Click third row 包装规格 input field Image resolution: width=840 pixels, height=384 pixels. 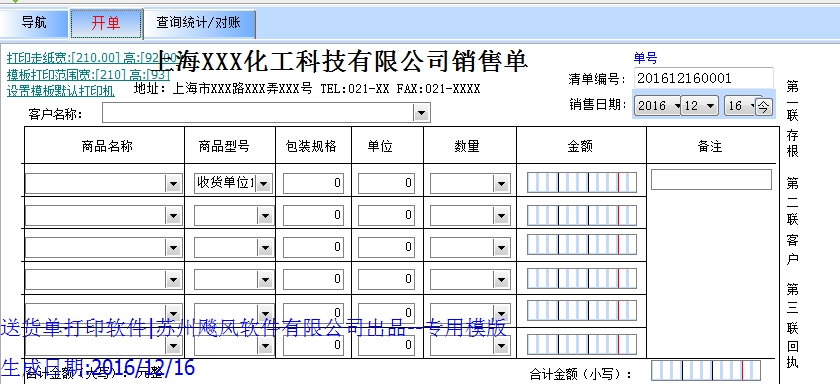(313, 247)
